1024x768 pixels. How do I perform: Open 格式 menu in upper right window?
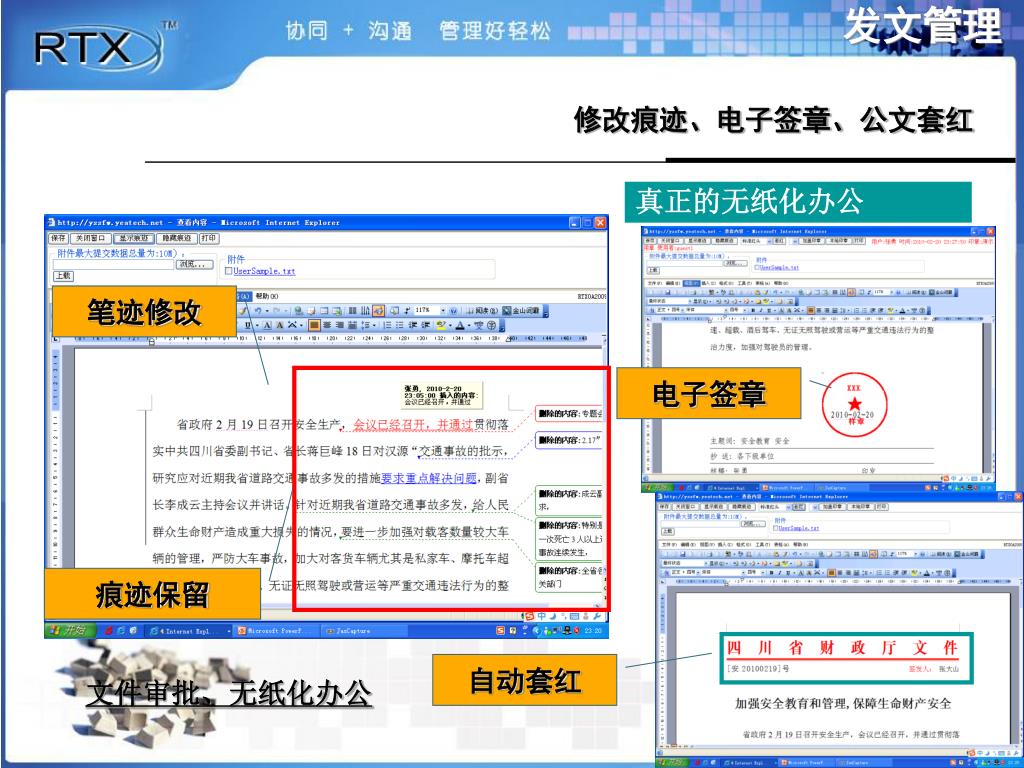pyautogui.click(x=726, y=283)
